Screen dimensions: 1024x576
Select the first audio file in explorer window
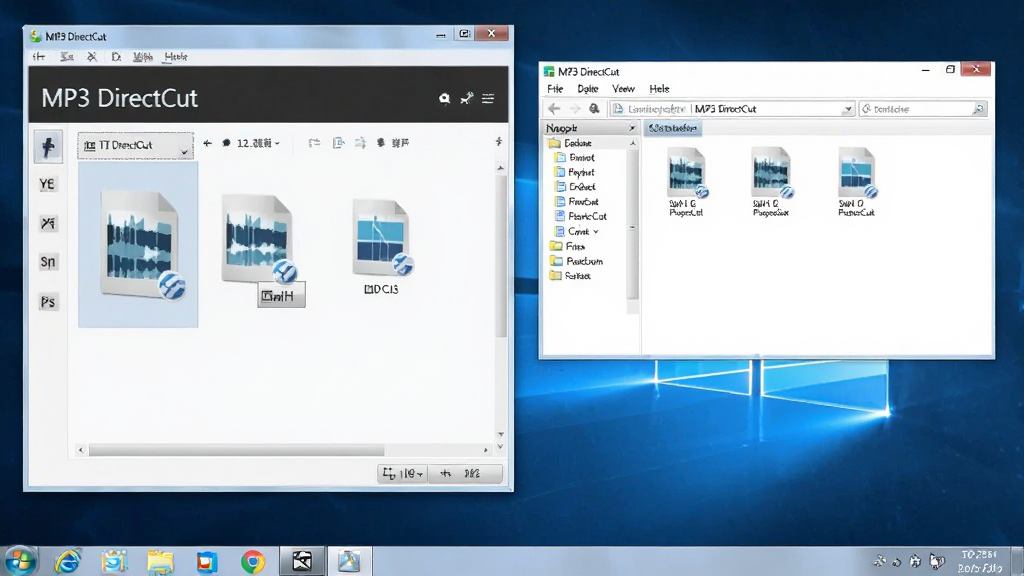(x=686, y=182)
